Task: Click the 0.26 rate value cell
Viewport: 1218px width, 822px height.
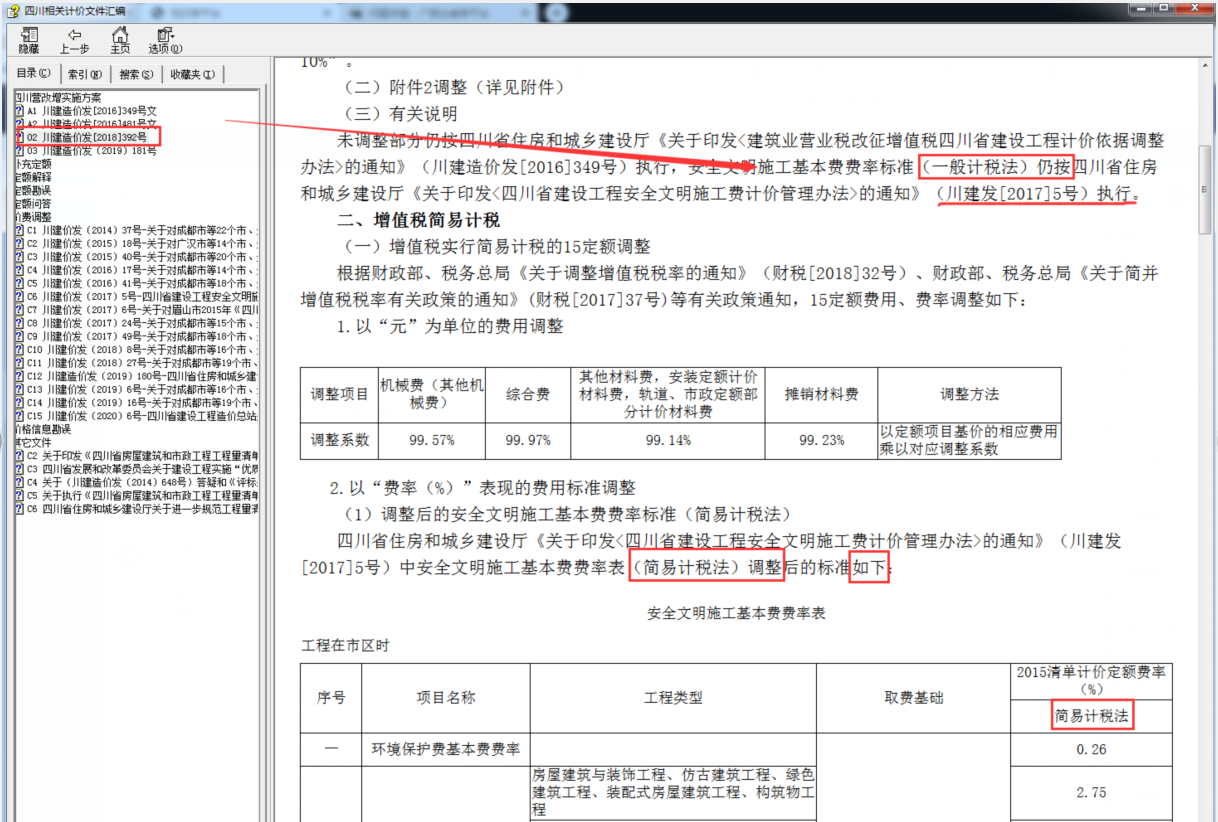Action: point(1092,749)
